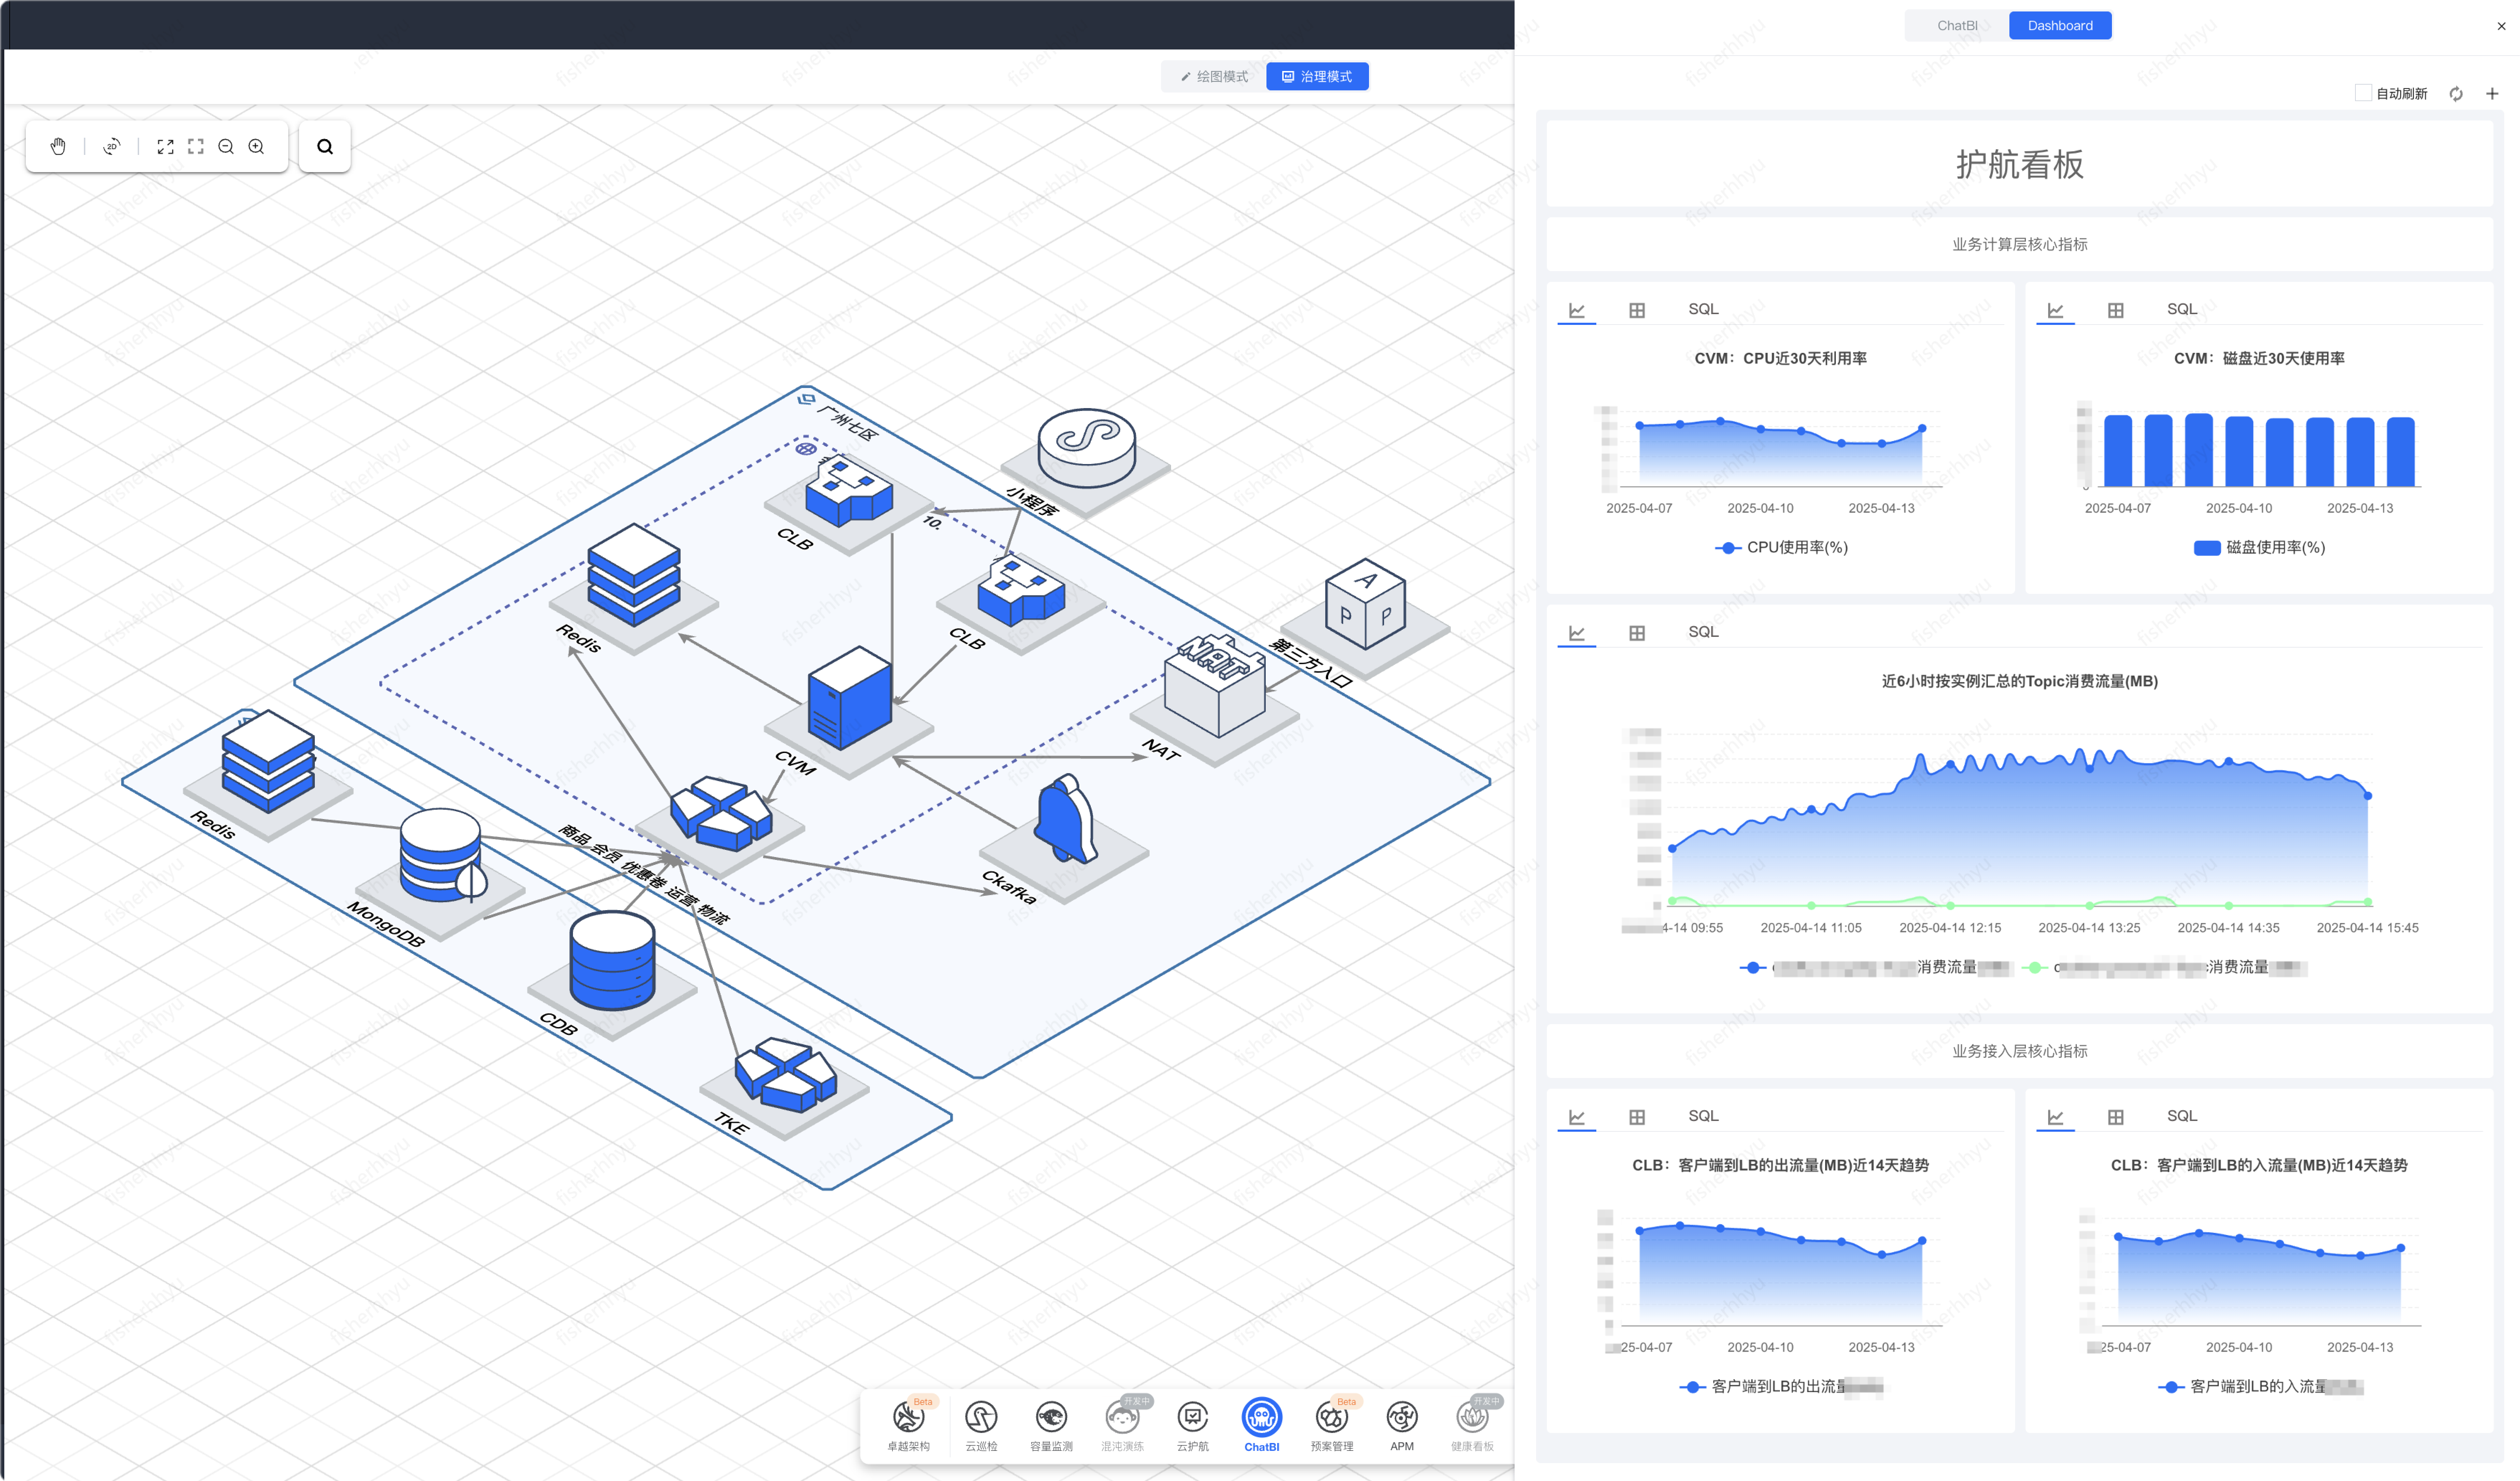Fit the diagram to the screen
Image resolution: width=2520 pixels, height=1481 pixels.
(166, 147)
